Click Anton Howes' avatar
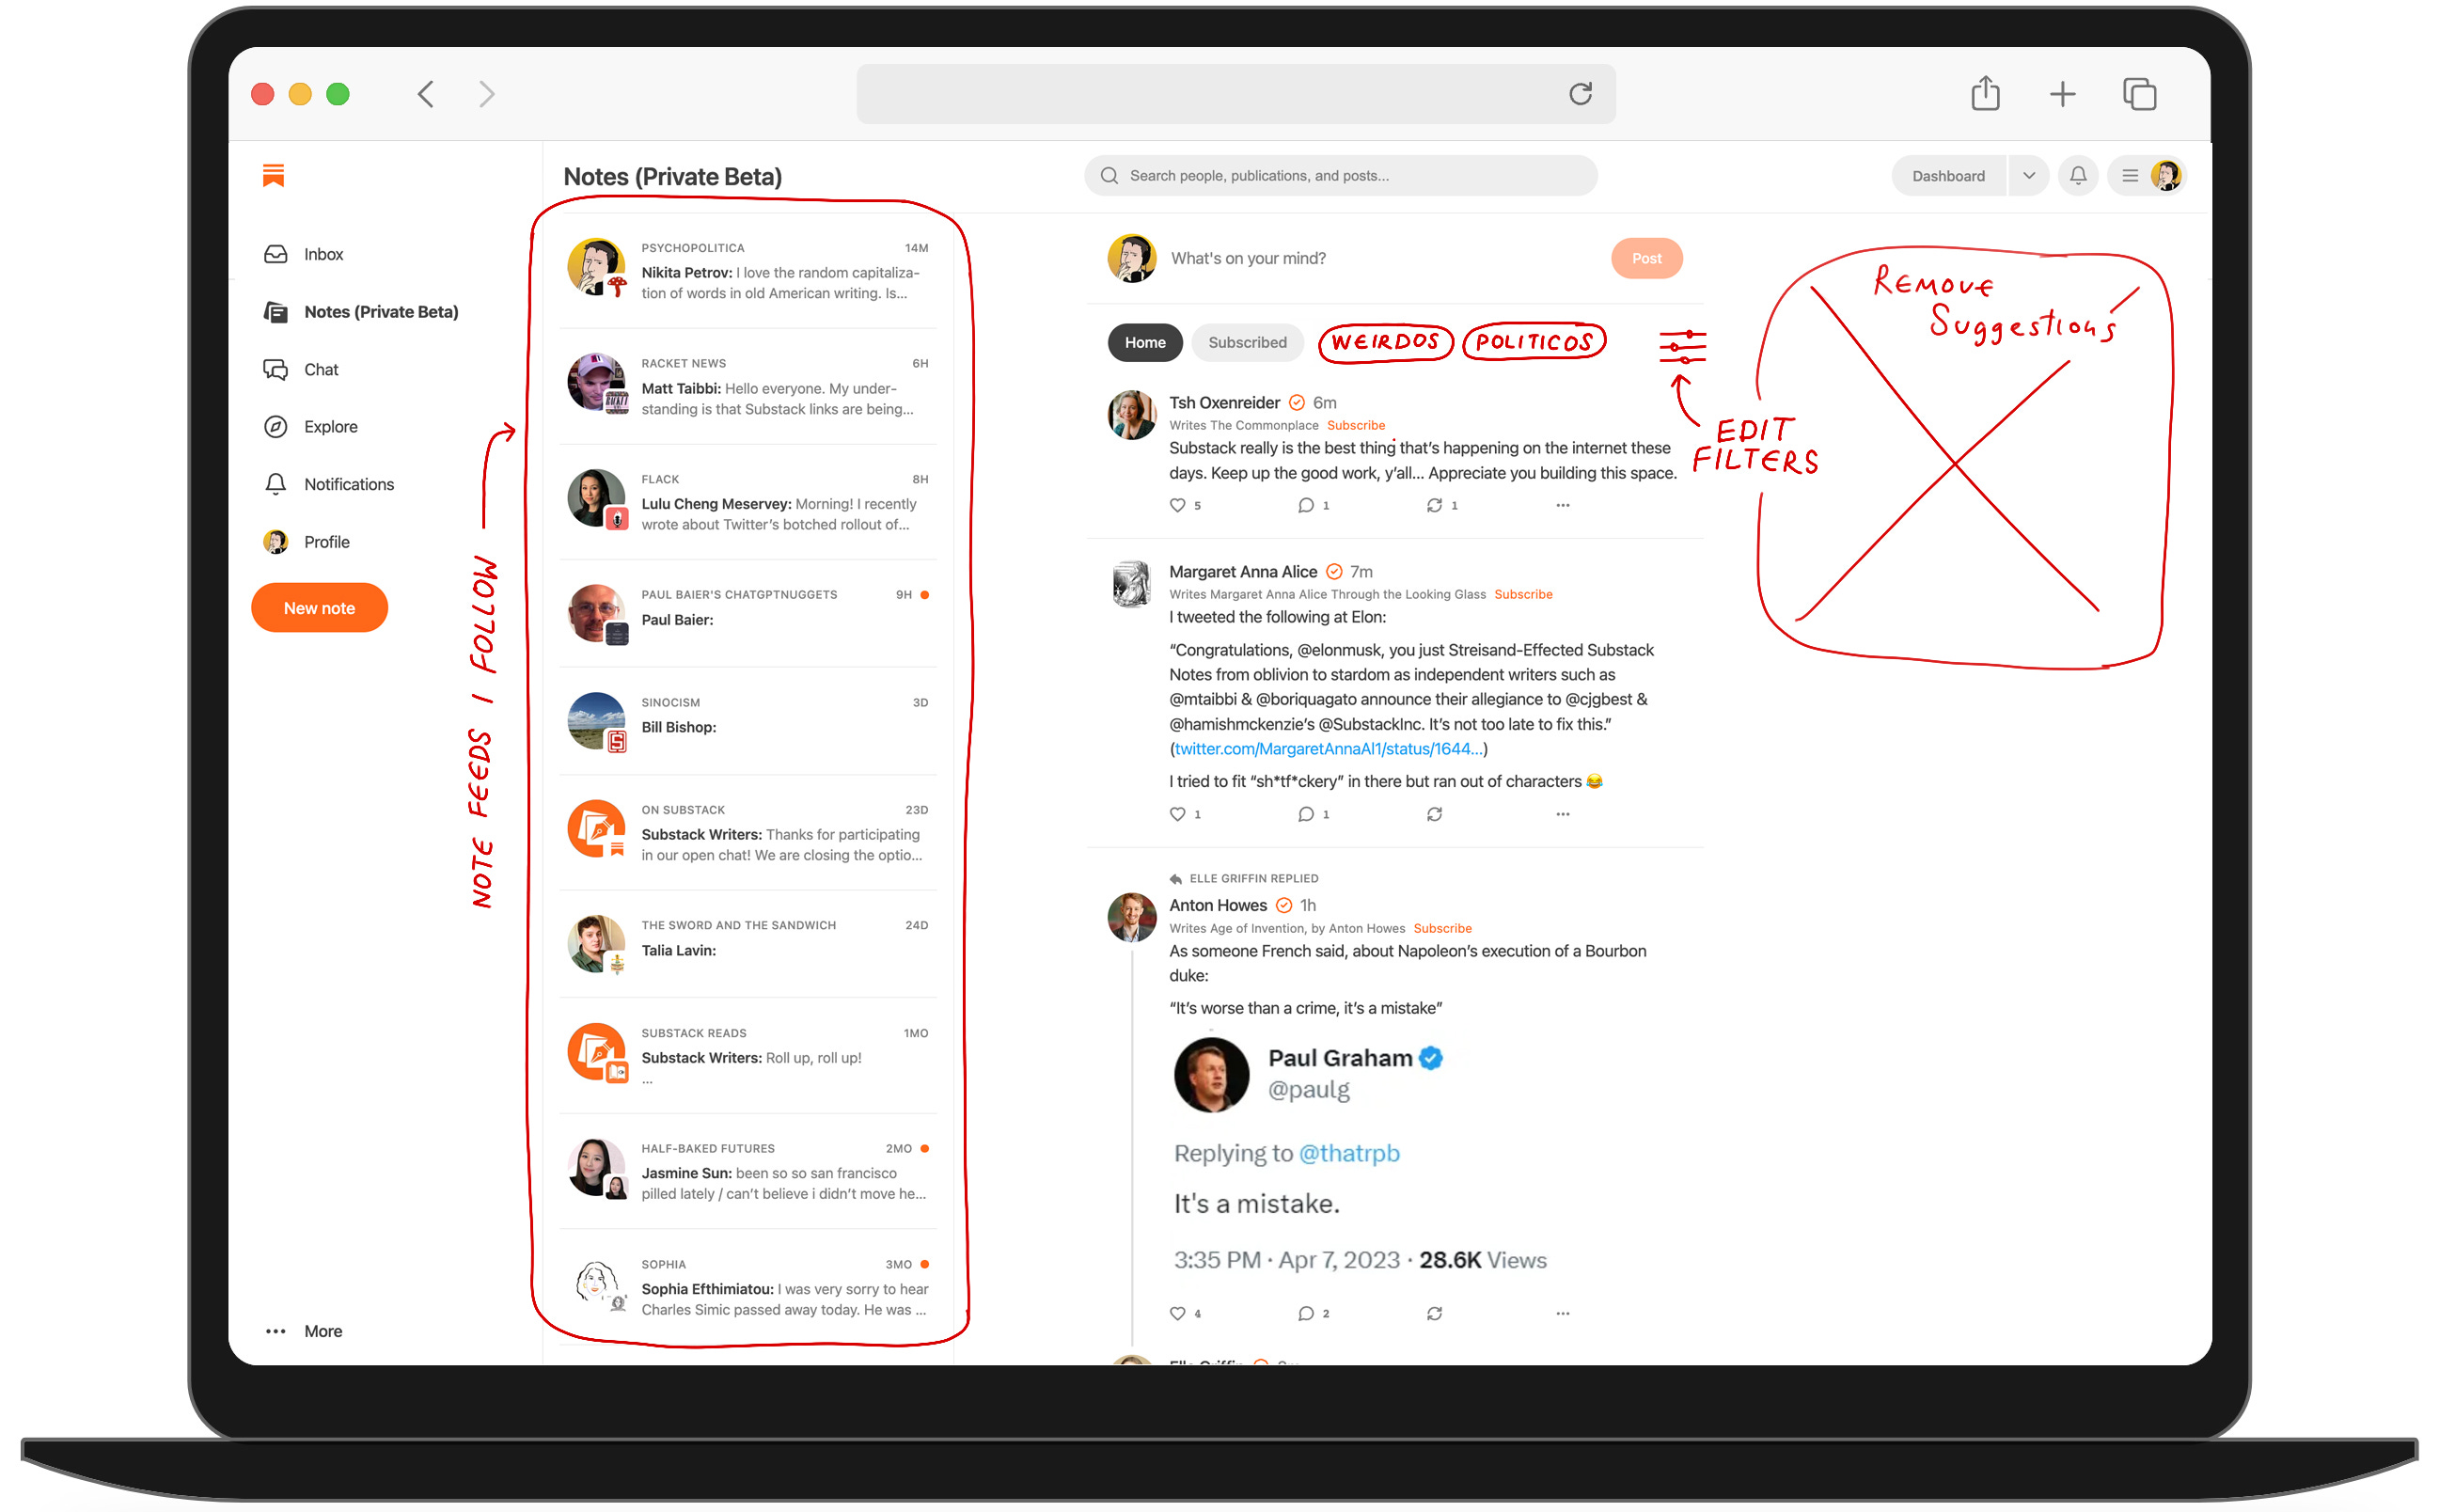 [1132, 918]
